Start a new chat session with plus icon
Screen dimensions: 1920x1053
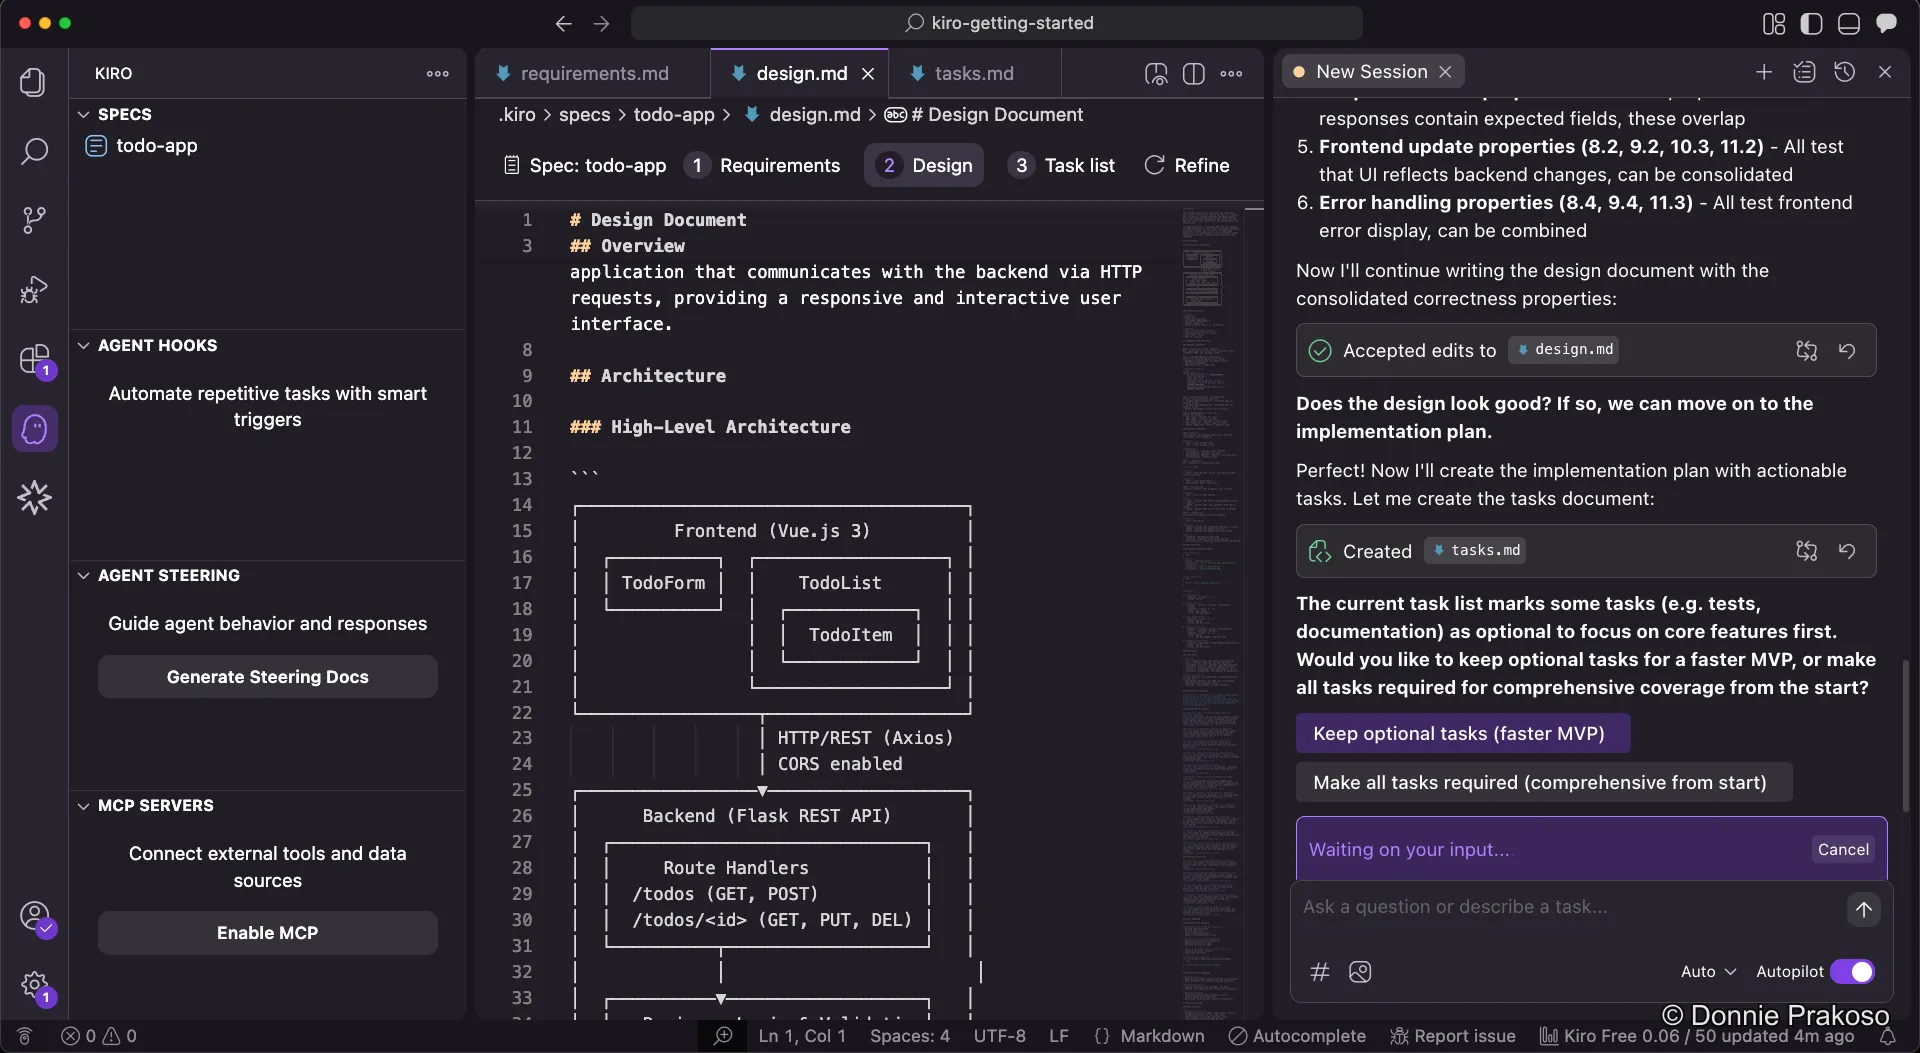(x=1763, y=71)
